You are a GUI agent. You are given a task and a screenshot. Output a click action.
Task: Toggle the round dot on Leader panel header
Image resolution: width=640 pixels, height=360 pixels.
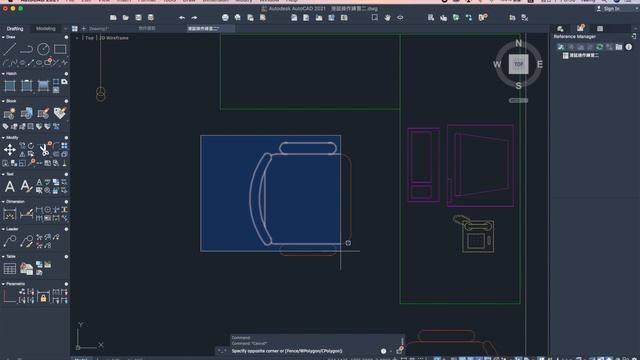pyautogui.click(x=66, y=229)
